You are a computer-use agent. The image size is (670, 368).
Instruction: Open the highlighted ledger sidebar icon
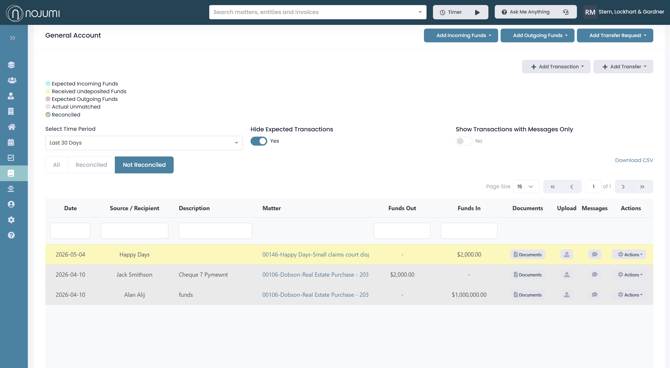[11, 173]
